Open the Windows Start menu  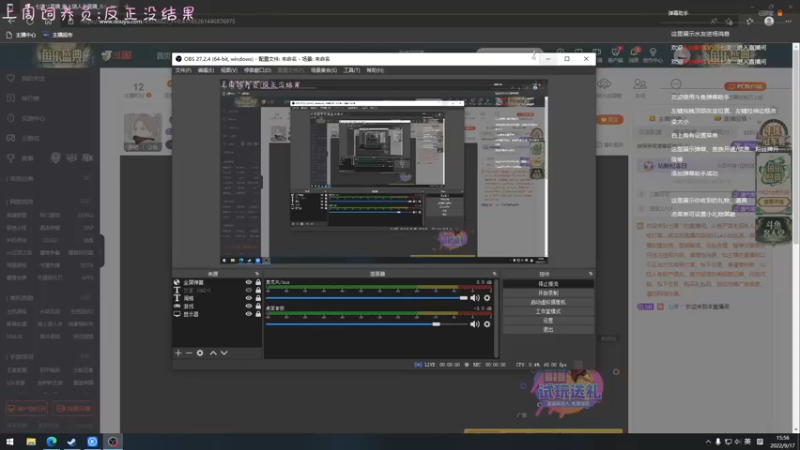click(10, 441)
